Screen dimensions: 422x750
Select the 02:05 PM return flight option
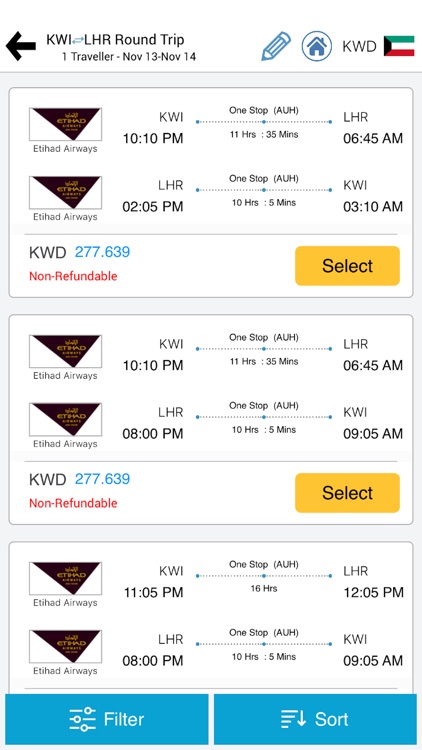(347, 266)
